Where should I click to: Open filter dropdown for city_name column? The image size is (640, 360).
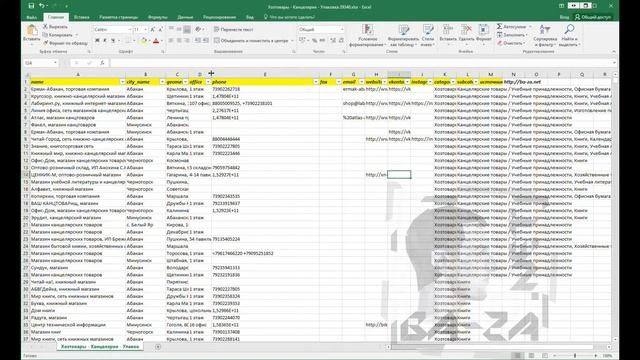click(162, 82)
